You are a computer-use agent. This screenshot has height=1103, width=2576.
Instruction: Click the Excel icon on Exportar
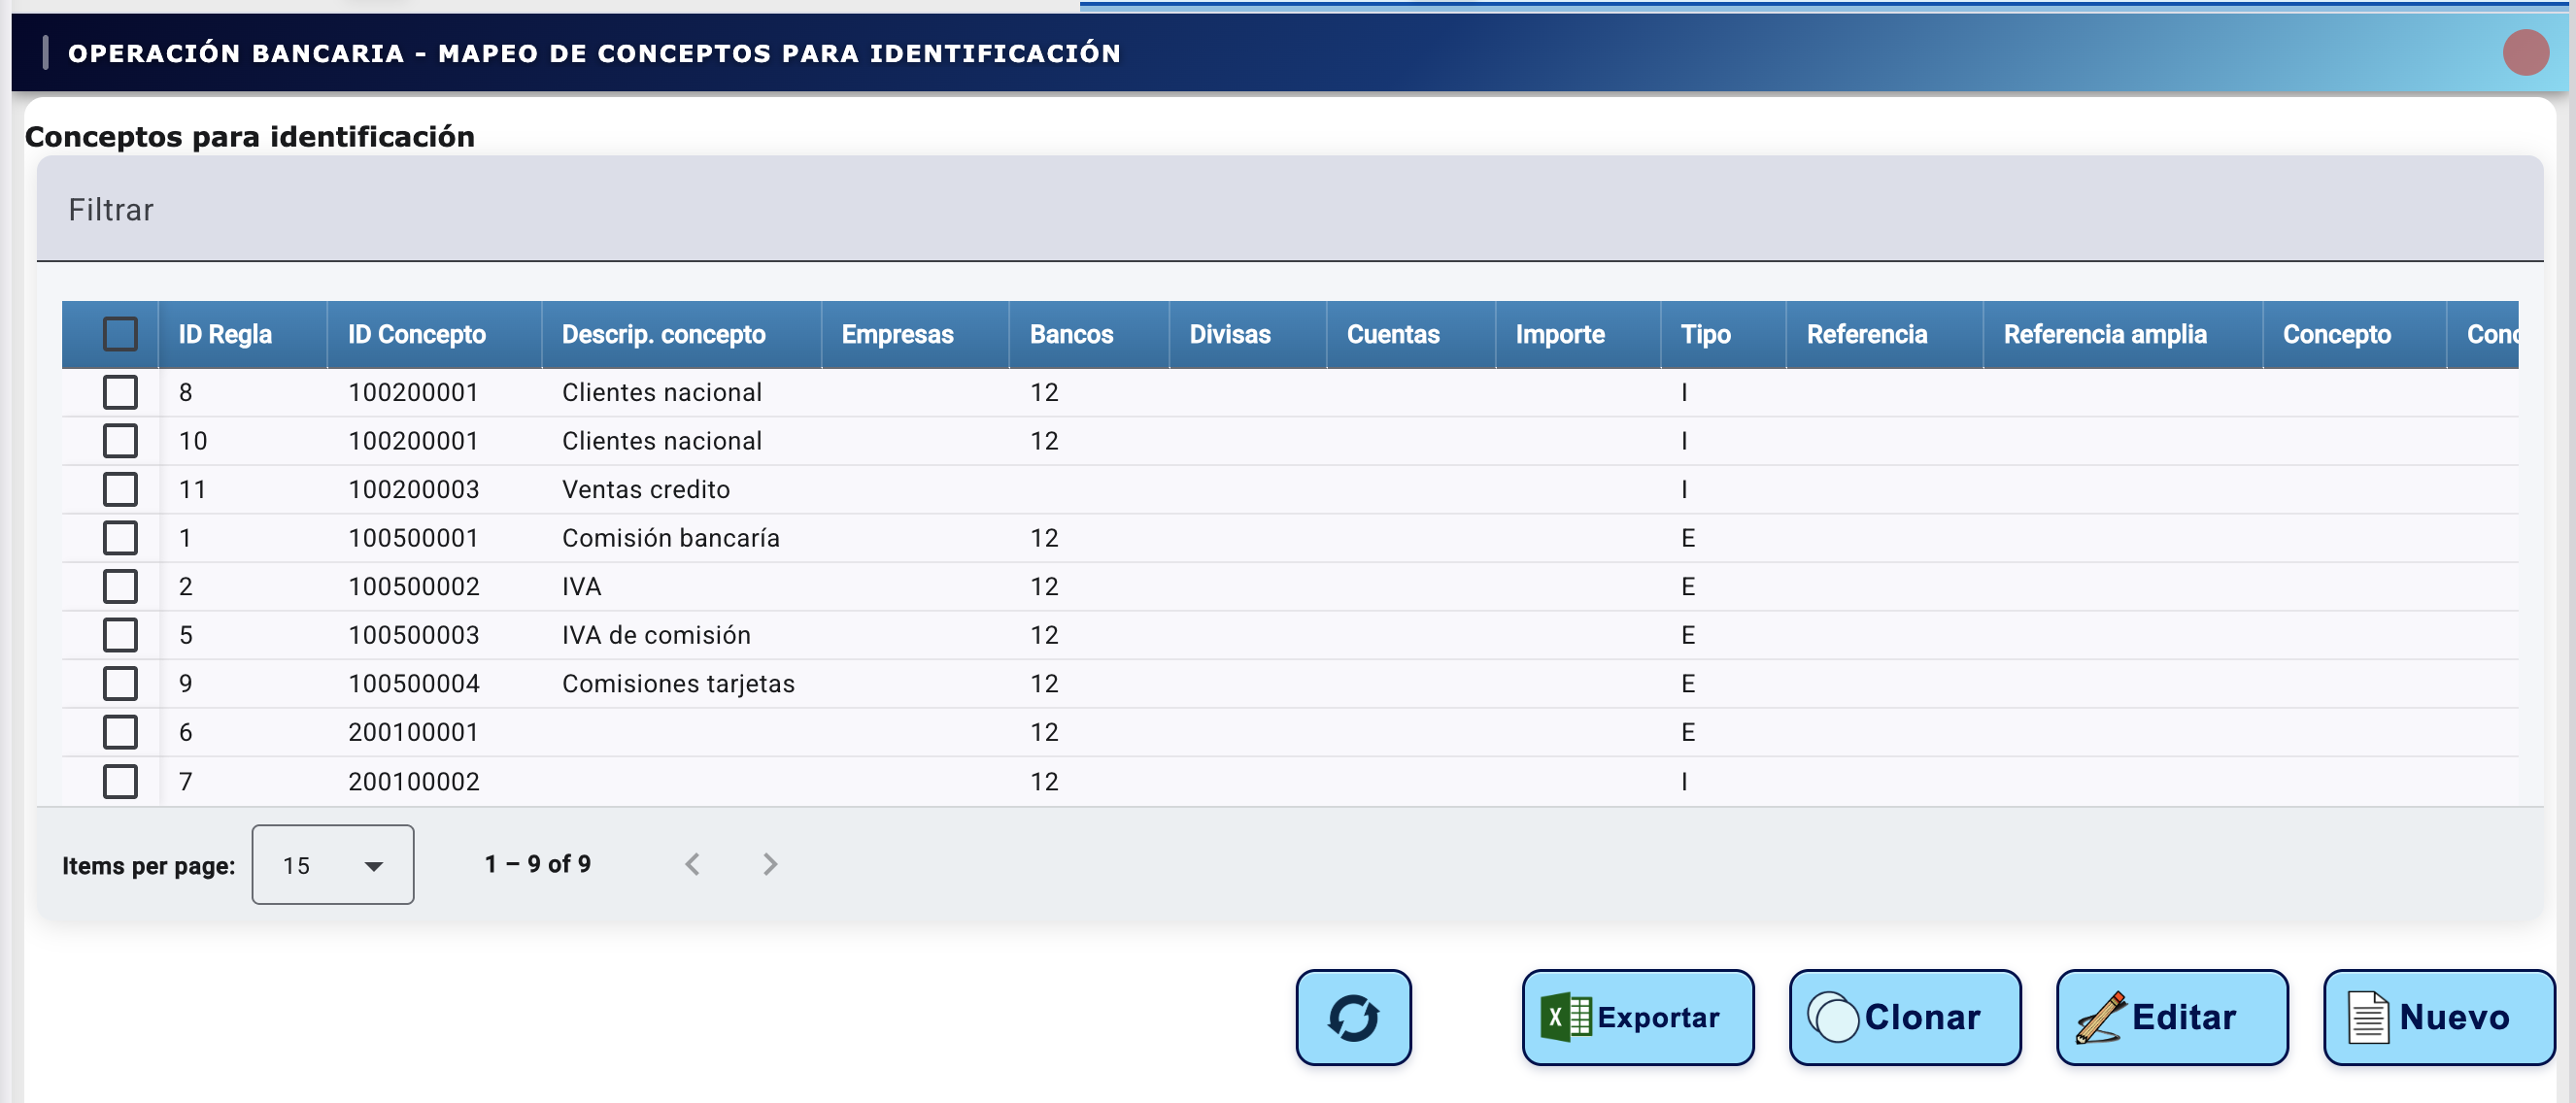click(x=1565, y=1017)
